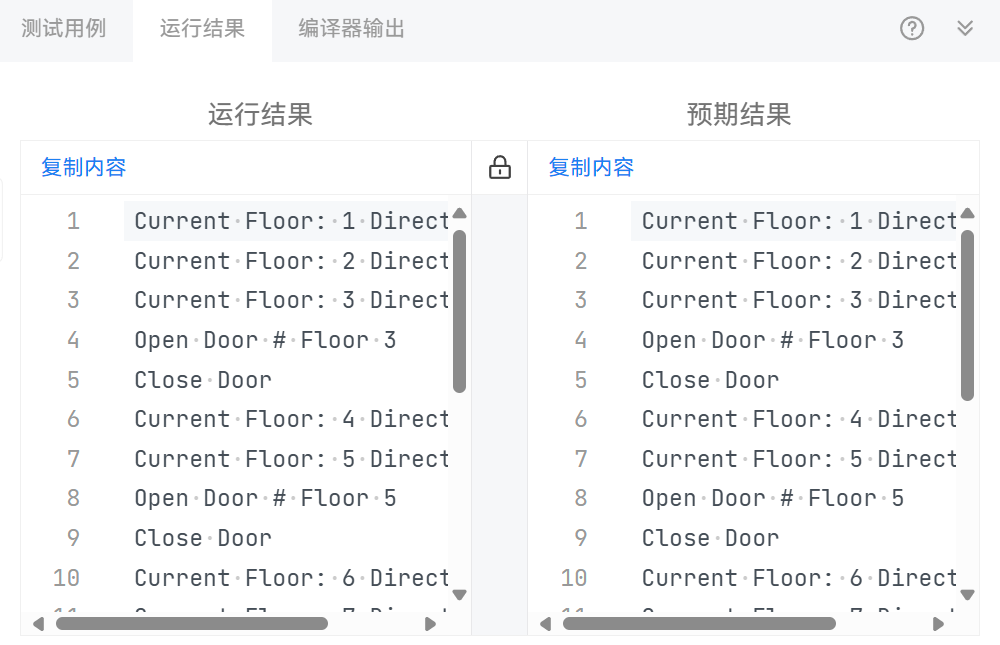This screenshot has height=645, width=1000.
Task: Copy content of the 运行结果 output
Action: (x=84, y=168)
